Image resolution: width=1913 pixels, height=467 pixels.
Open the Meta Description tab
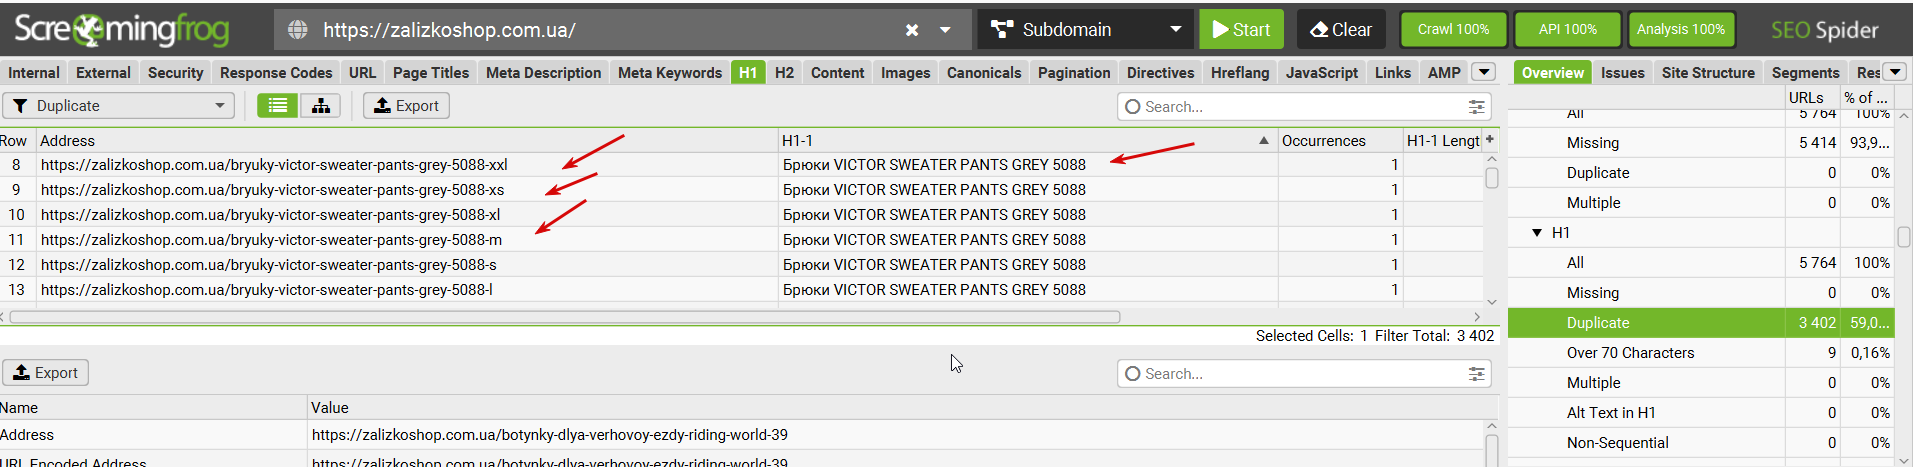(x=543, y=73)
